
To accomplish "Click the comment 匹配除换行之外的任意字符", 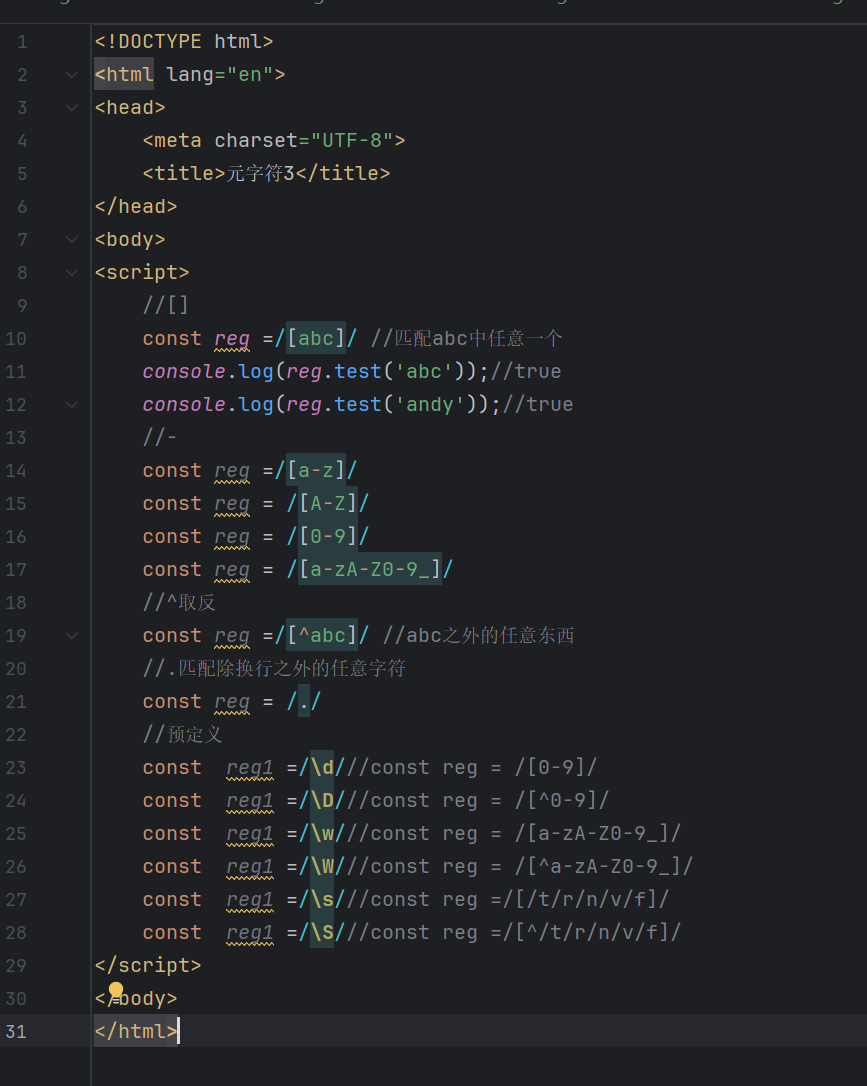I will [x=292, y=668].
